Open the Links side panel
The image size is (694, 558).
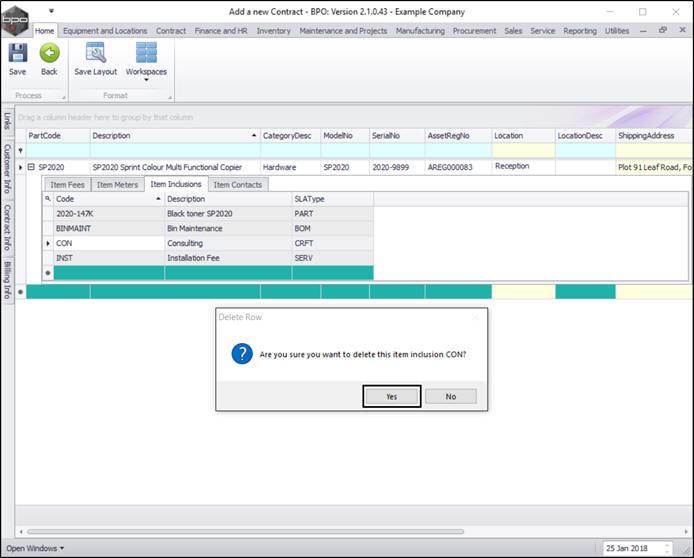[7, 121]
